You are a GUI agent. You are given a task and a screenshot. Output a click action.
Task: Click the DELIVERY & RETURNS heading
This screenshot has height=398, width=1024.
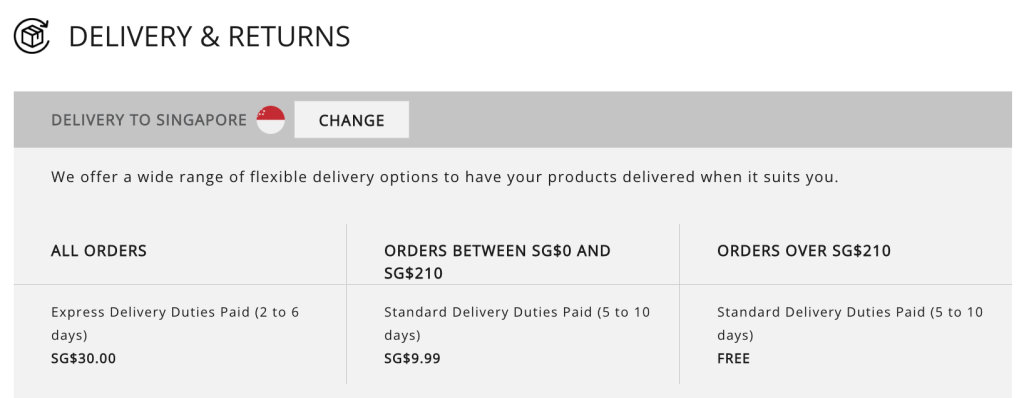click(209, 37)
